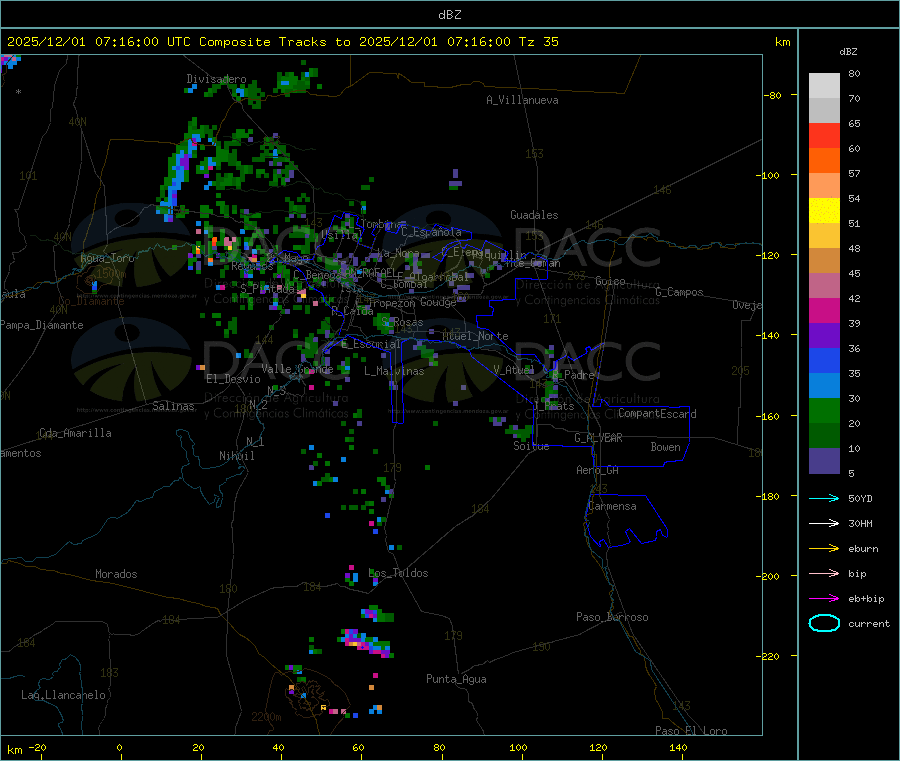
Task: Click the 'Divisadero' map label
Action: point(216,79)
